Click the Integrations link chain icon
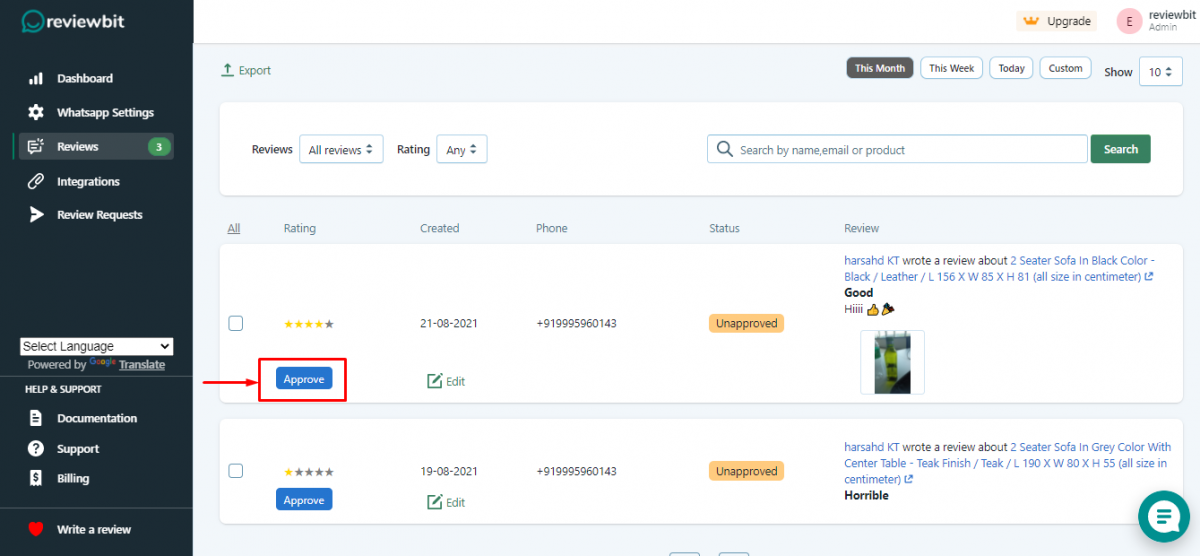This screenshot has height=556, width=1200. click(x=36, y=181)
